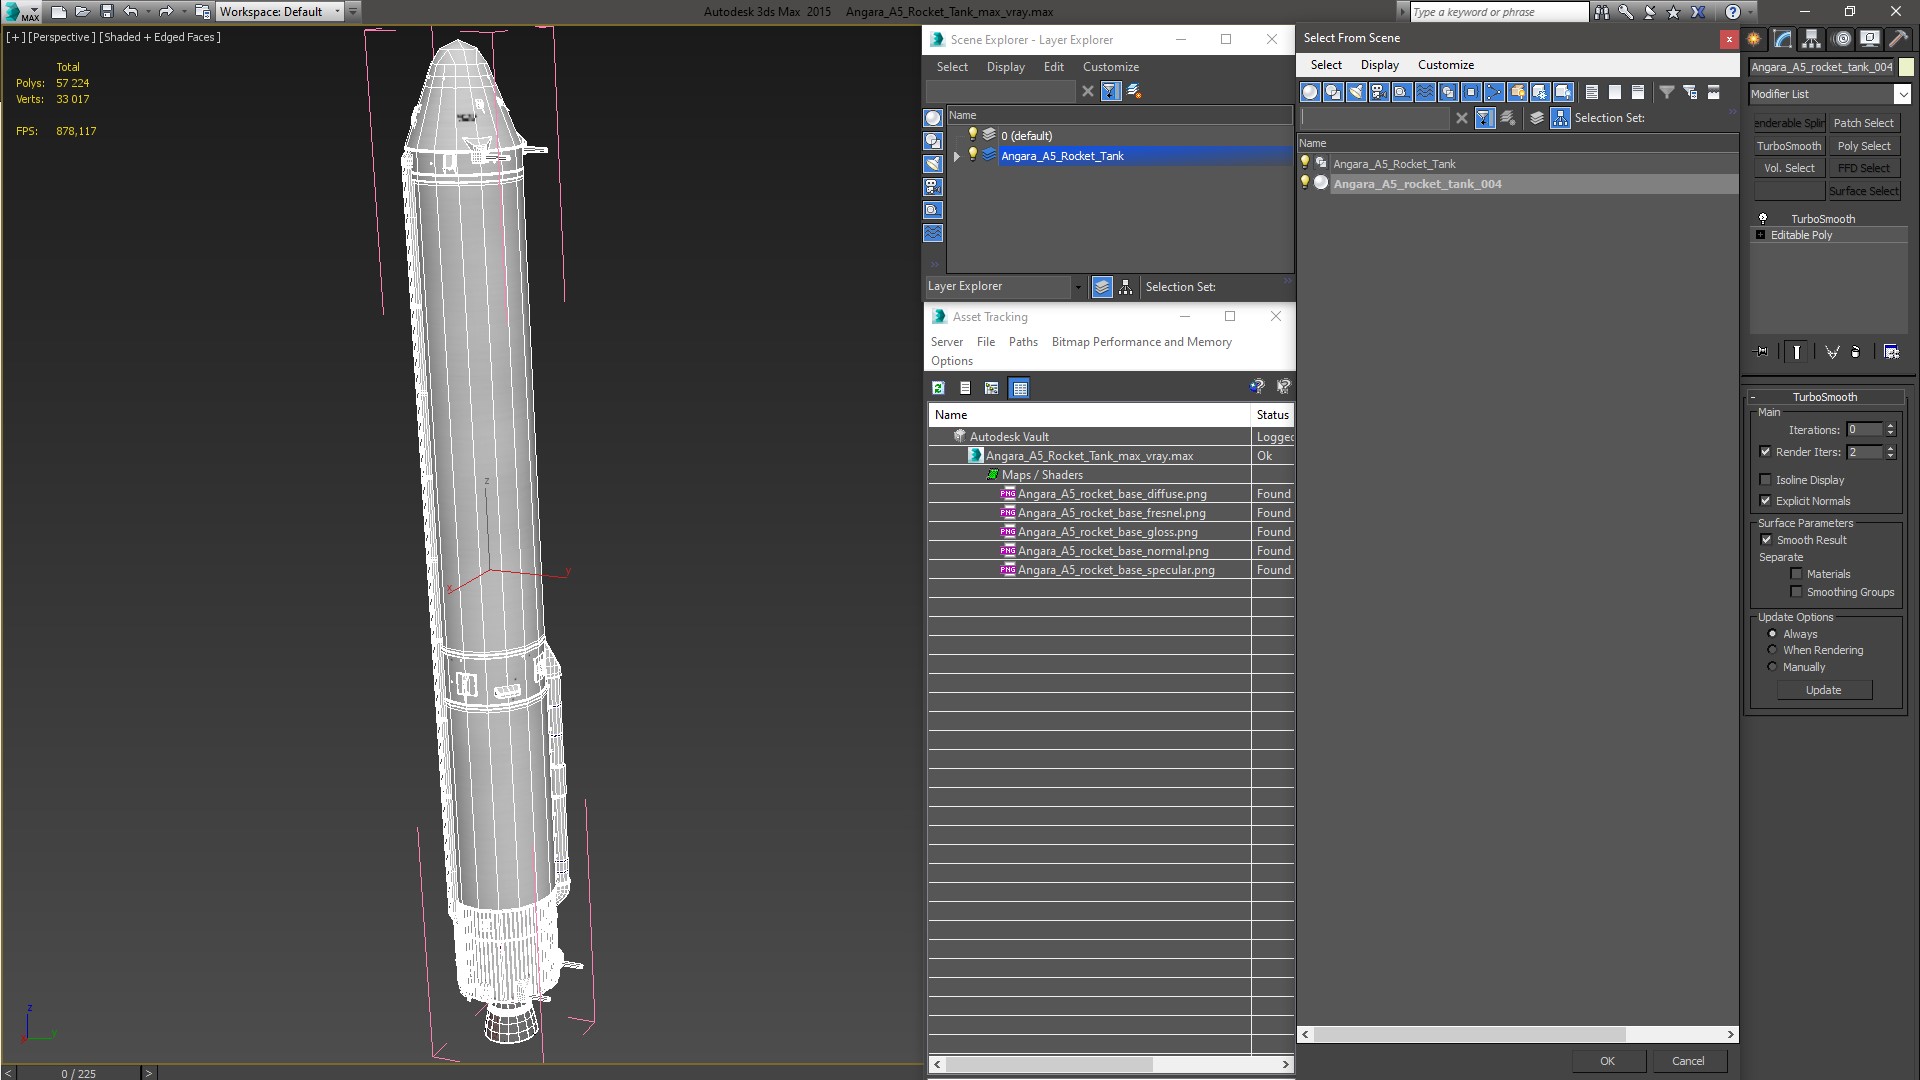Image resolution: width=1920 pixels, height=1080 pixels.
Task: Open the Create command panel tab
Action: point(1754,39)
